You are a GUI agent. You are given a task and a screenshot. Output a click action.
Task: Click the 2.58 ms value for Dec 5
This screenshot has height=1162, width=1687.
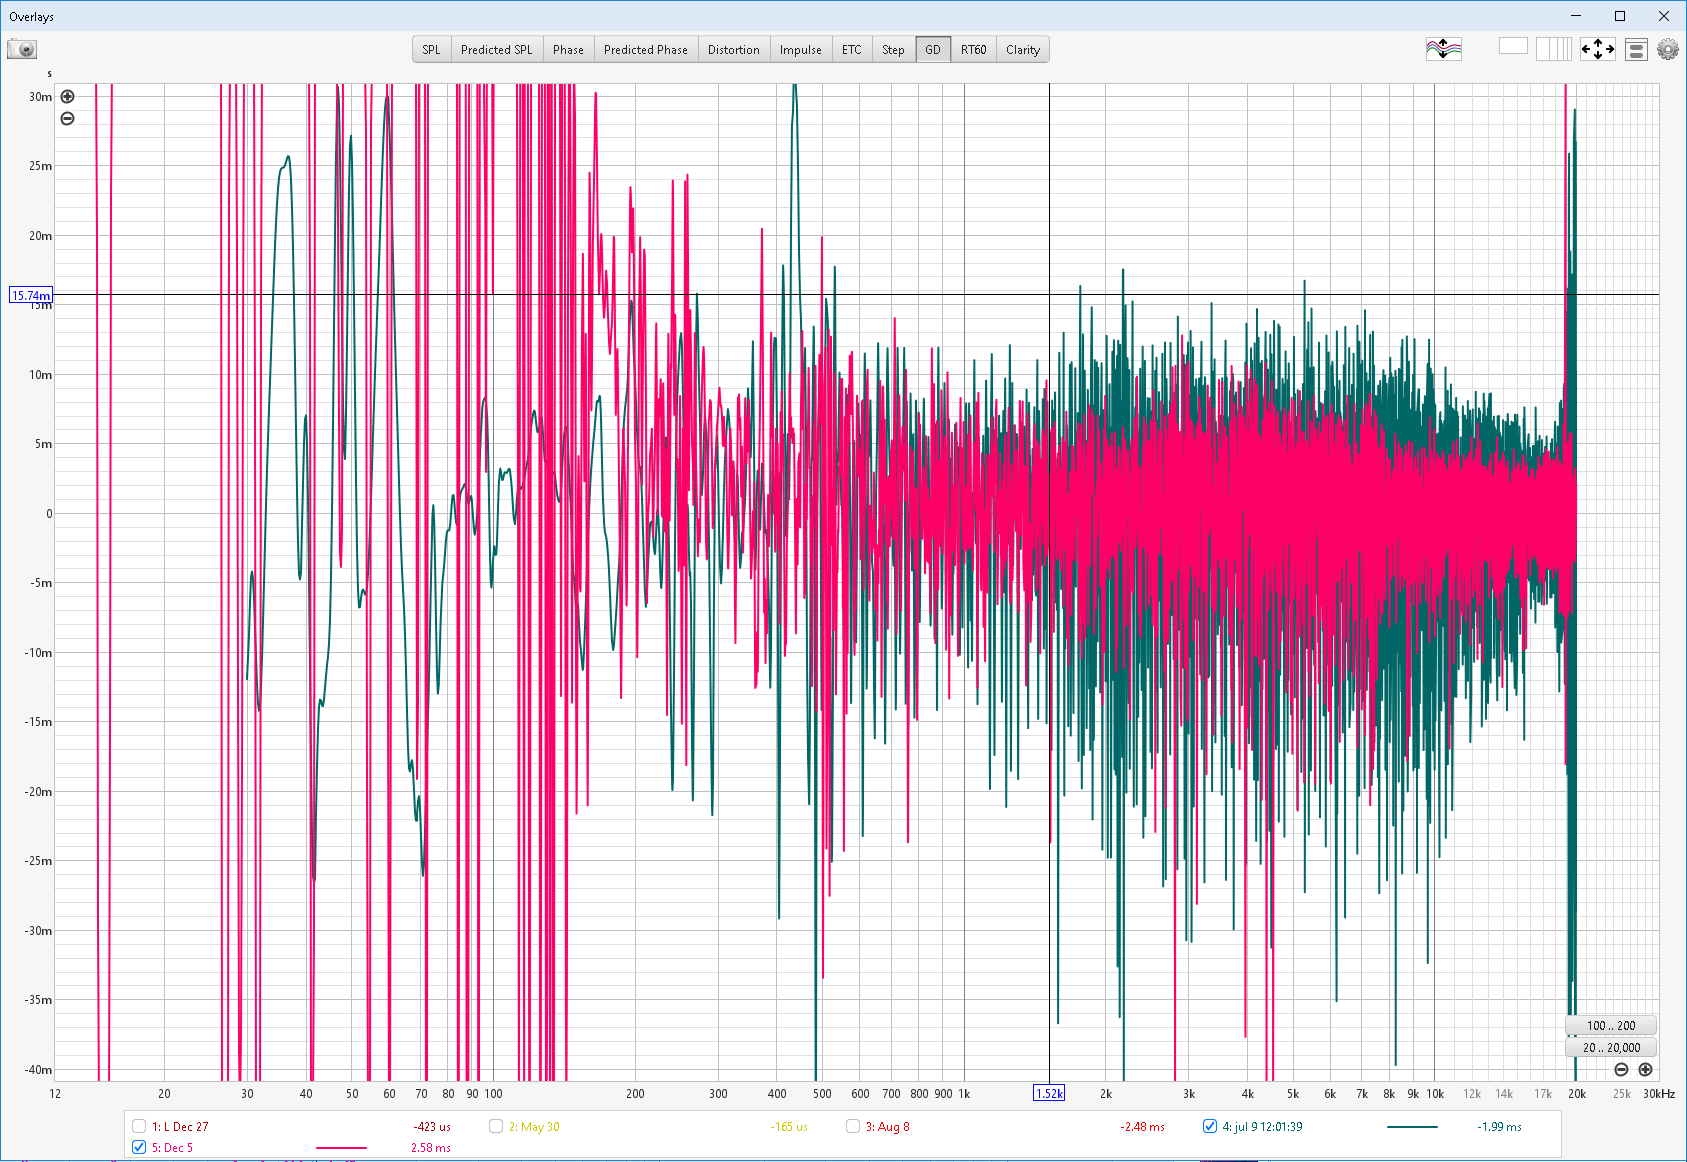[431, 1148]
